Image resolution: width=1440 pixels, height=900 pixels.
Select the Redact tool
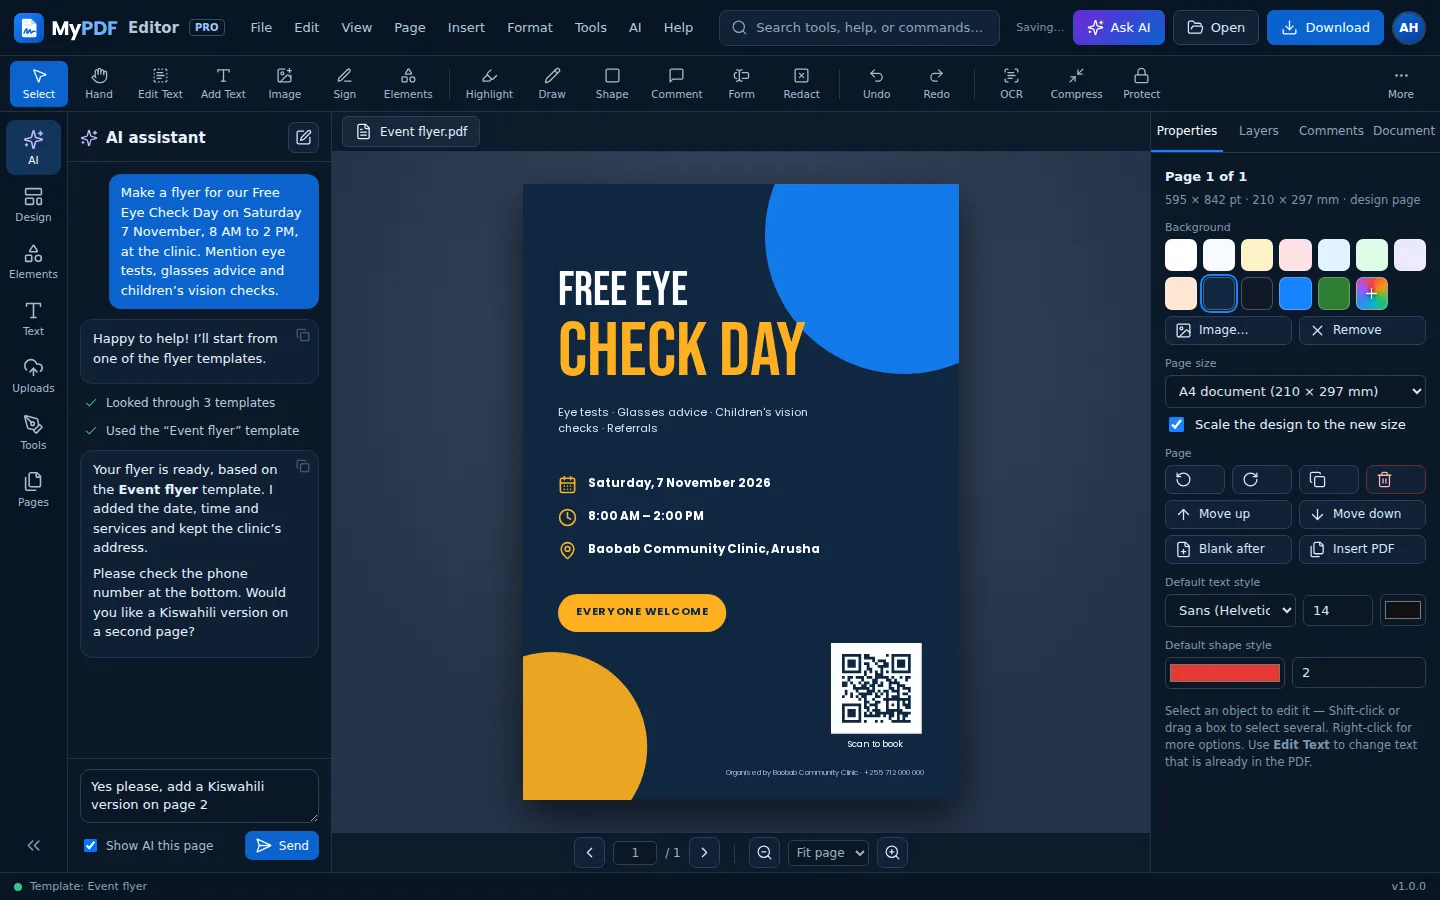pos(801,83)
